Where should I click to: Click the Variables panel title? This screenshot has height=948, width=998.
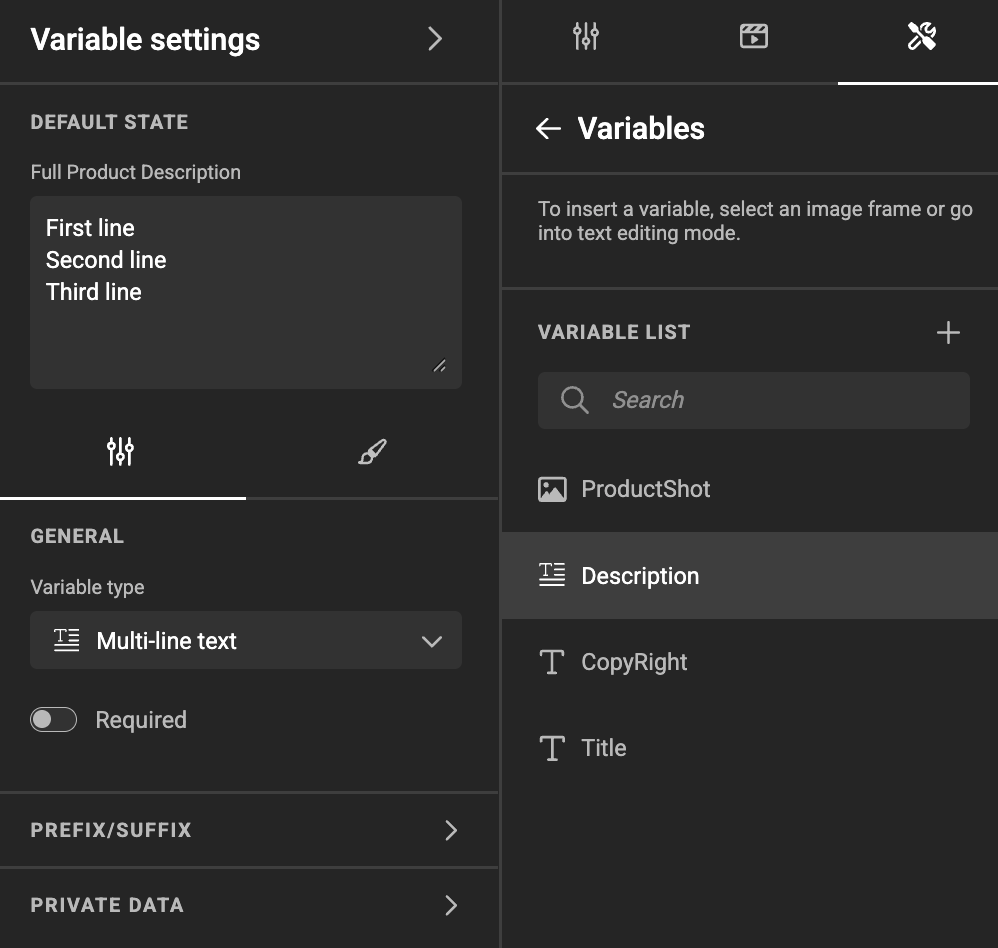tap(641, 129)
